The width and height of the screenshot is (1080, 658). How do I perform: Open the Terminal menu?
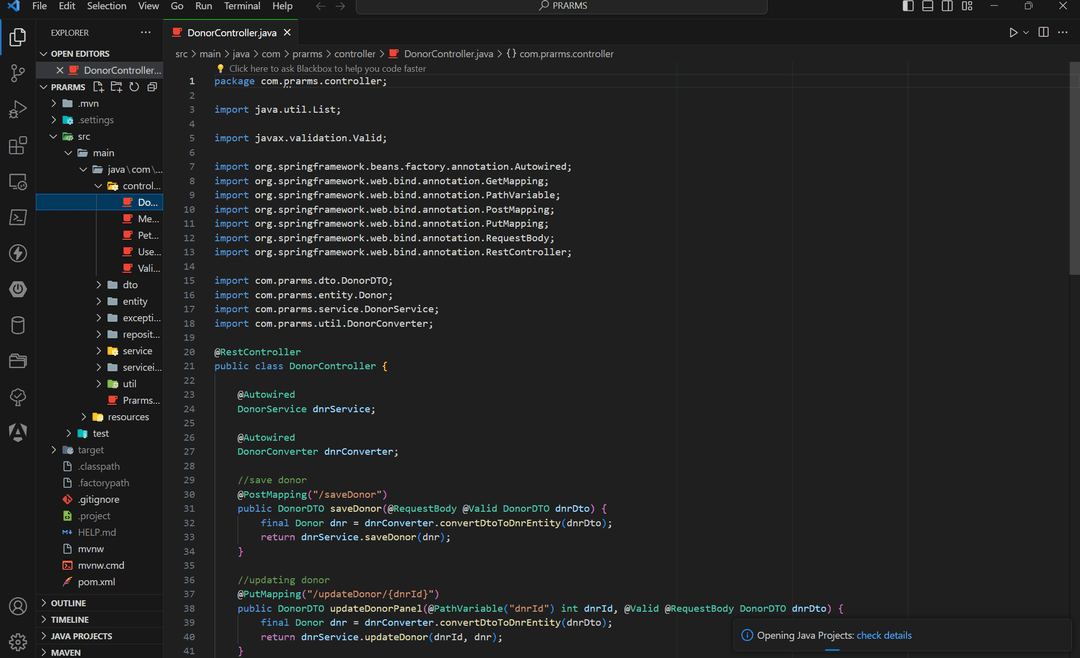[242, 6]
